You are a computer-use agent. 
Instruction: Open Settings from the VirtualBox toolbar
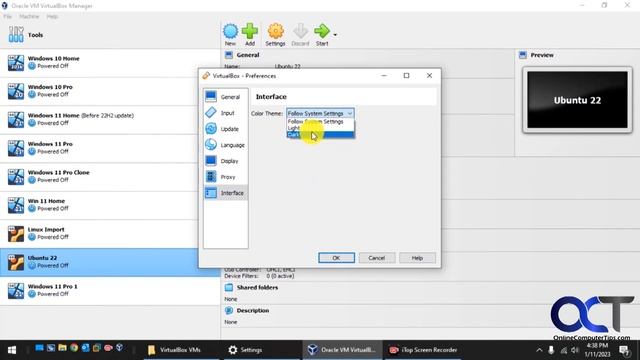[275, 35]
